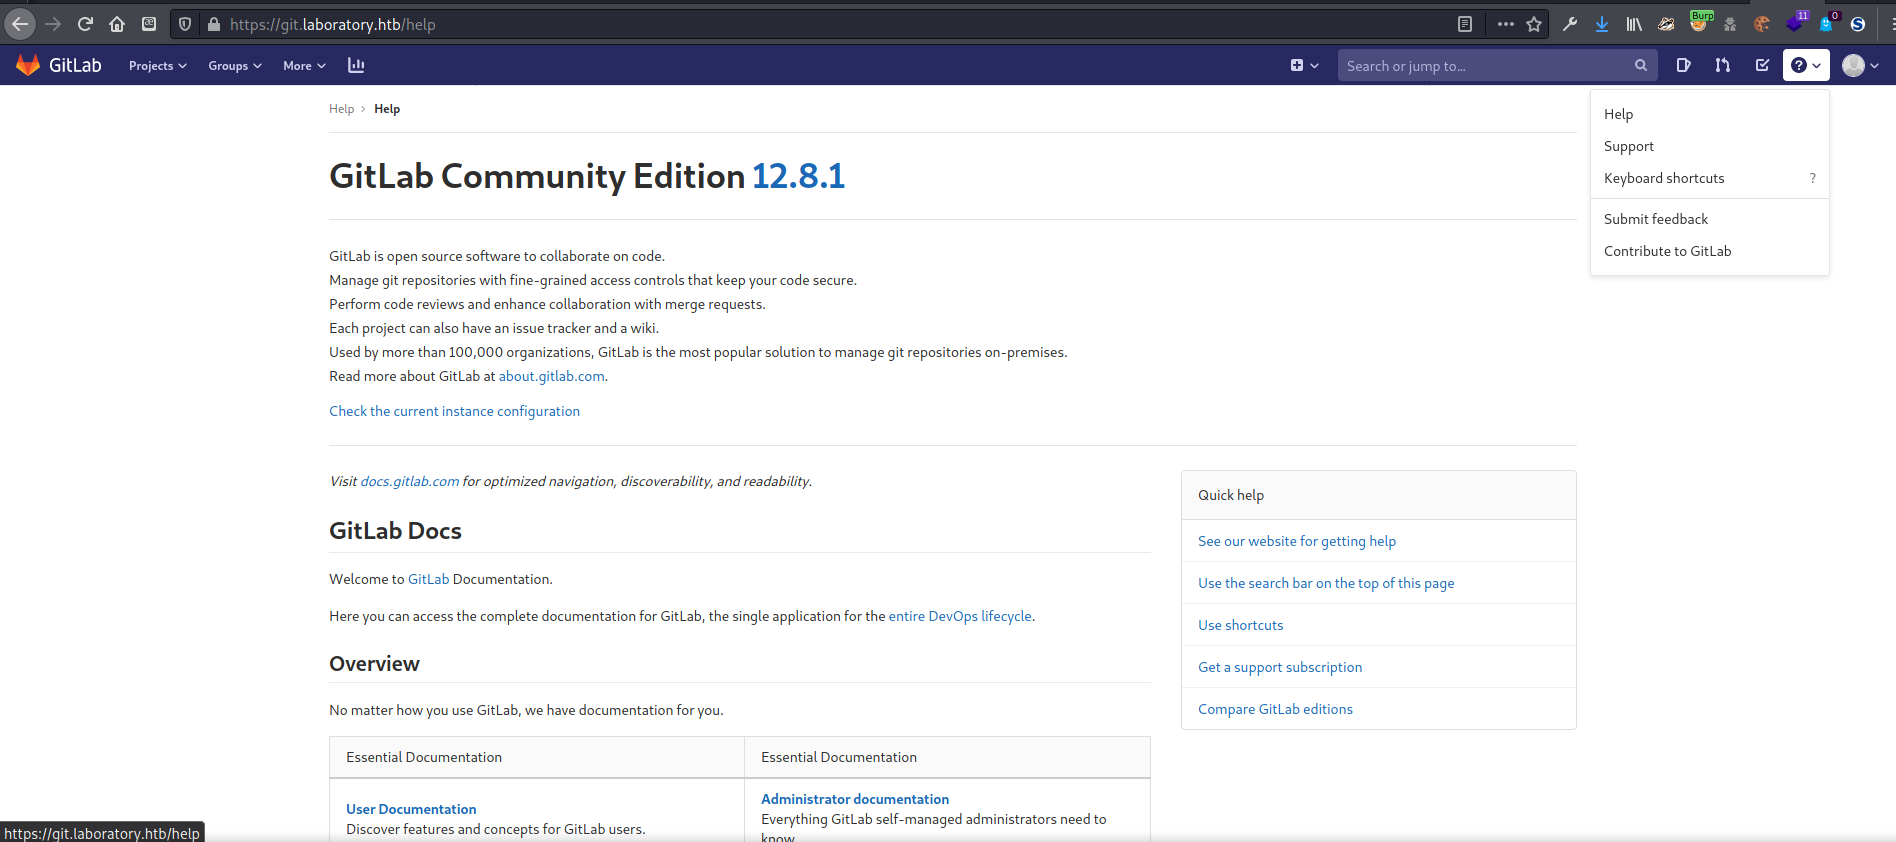Click the Burp proxy extension icon
Image resolution: width=1896 pixels, height=842 pixels.
1700,22
